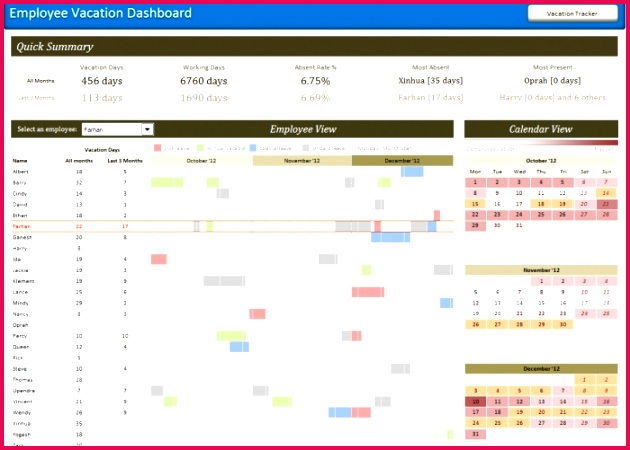The width and height of the screenshot is (630, 450).
Task: Select the November '12 timeline header
Action: pyautogui.click(x=302, y=161)
